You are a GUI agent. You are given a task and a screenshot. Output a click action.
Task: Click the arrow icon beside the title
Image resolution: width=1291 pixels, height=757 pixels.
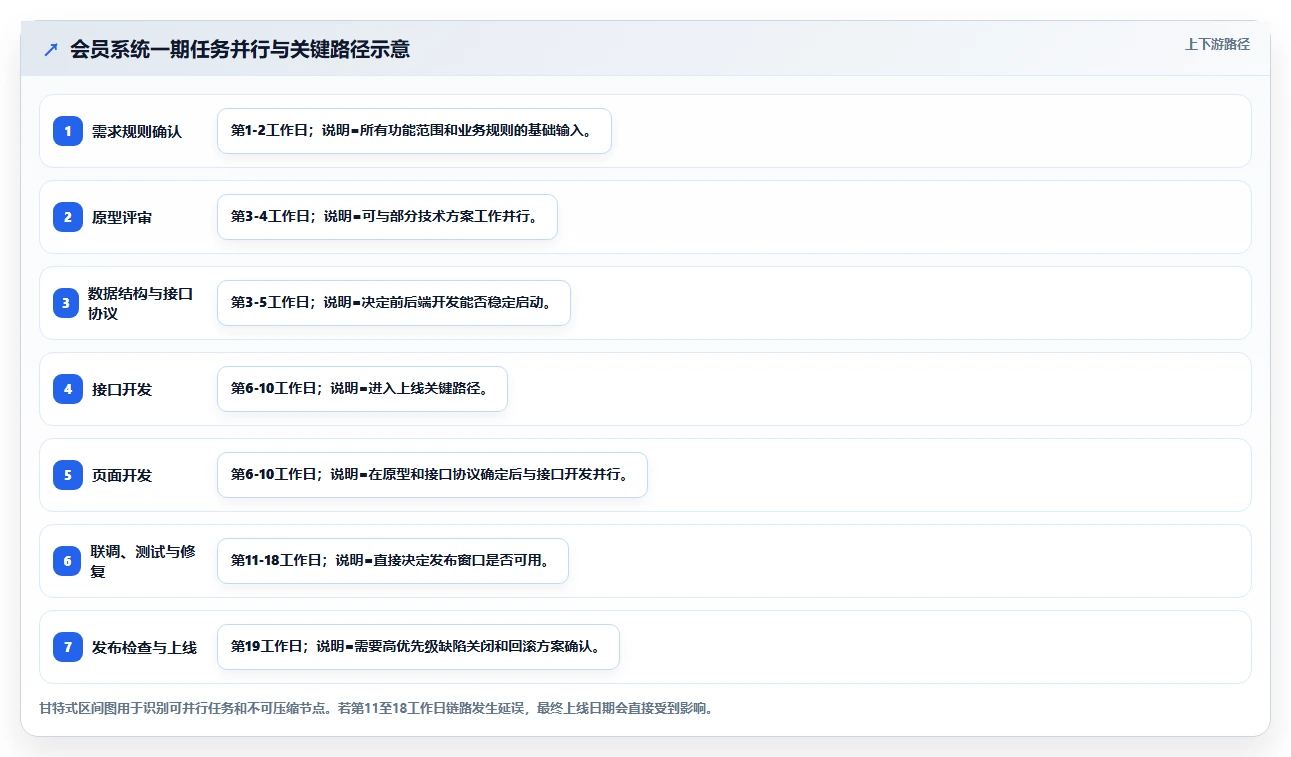click(x=51, y=49)
